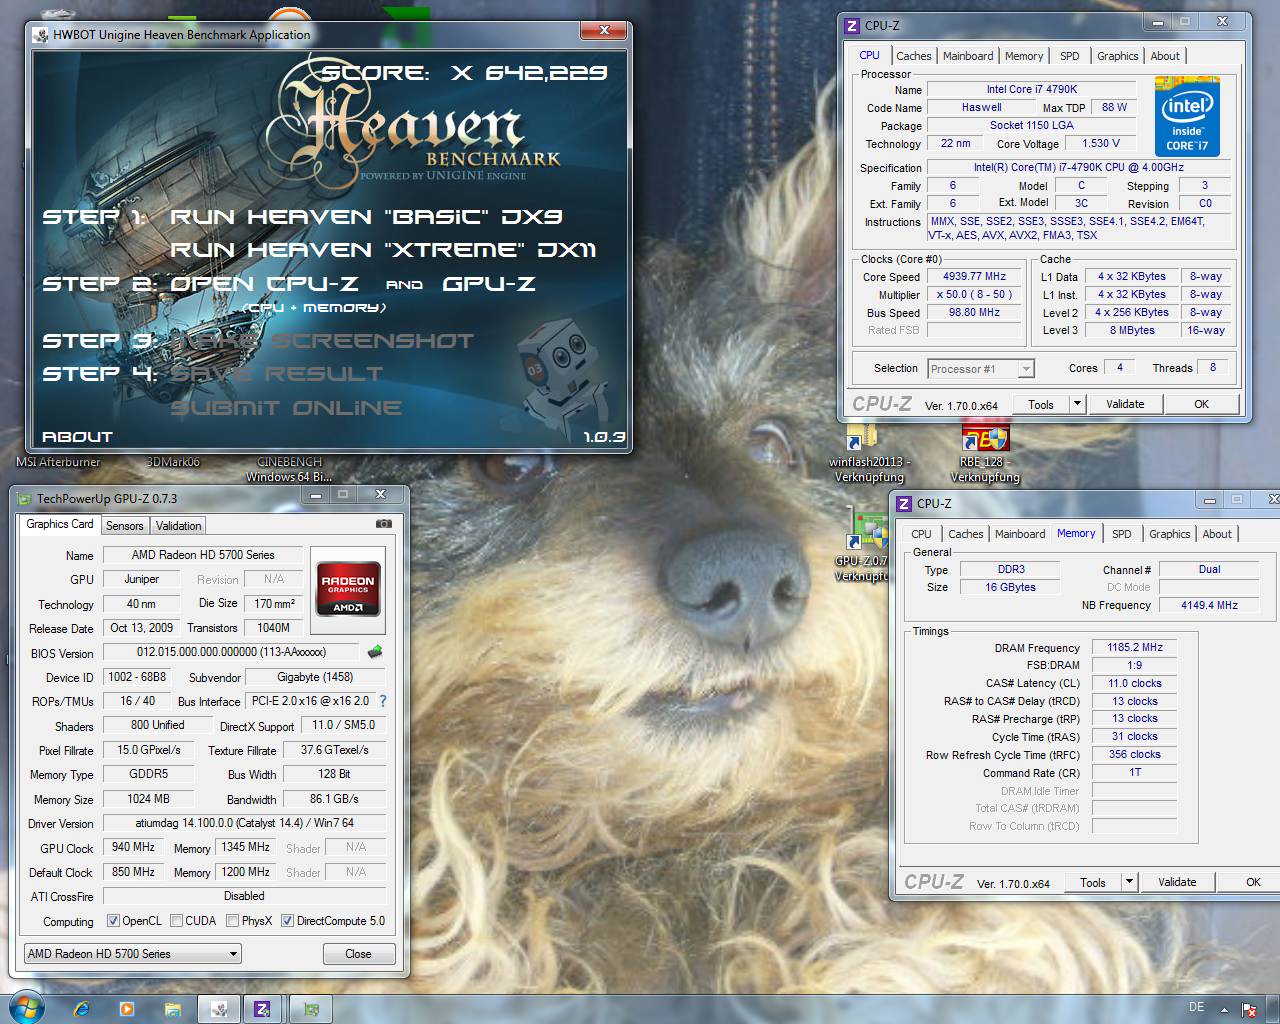This screenshot has height=1024, width=1280.
Task: Switch to HWBOT Heaven taskbar button
Action: (219, 1009)
